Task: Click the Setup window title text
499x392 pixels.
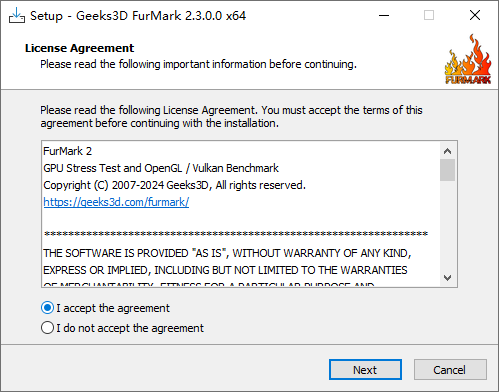Action: tap(138, 16)
